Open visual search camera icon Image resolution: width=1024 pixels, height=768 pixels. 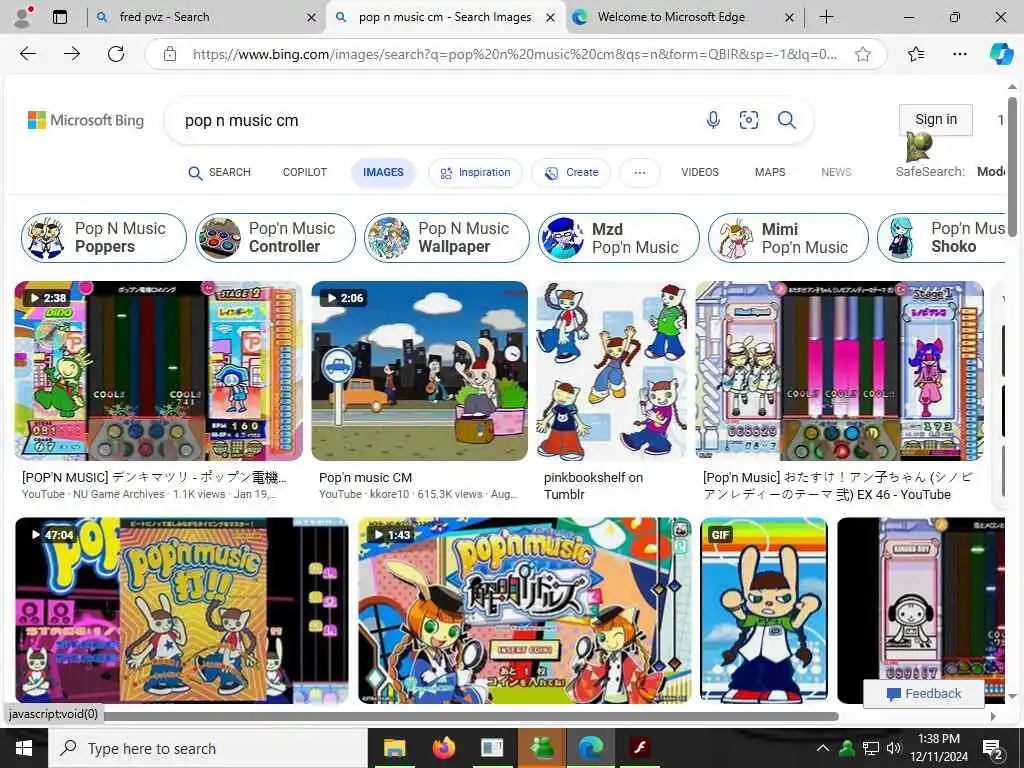click(748, 120)
